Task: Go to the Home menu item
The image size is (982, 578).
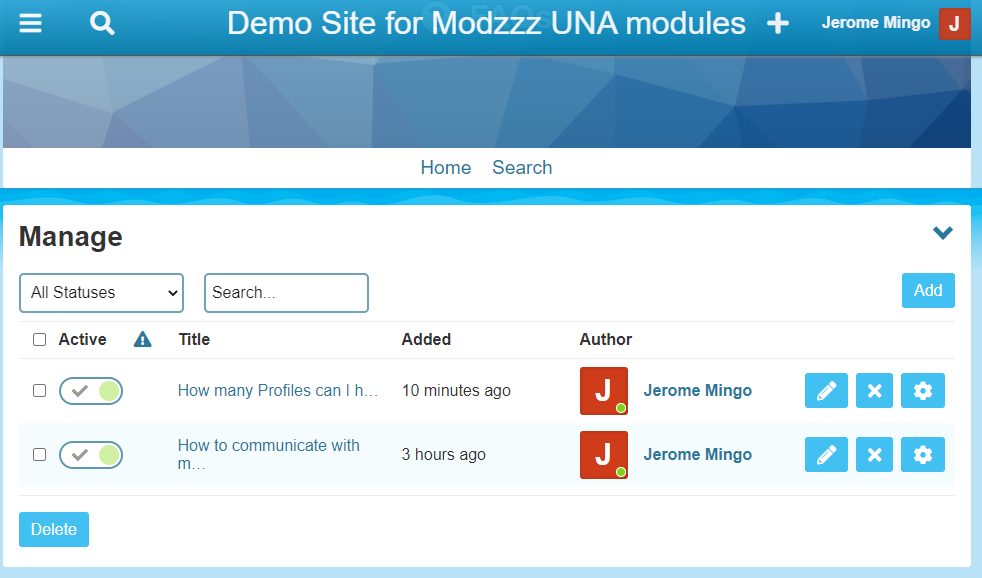Action: pyautogui.click(x=445, y=168)
